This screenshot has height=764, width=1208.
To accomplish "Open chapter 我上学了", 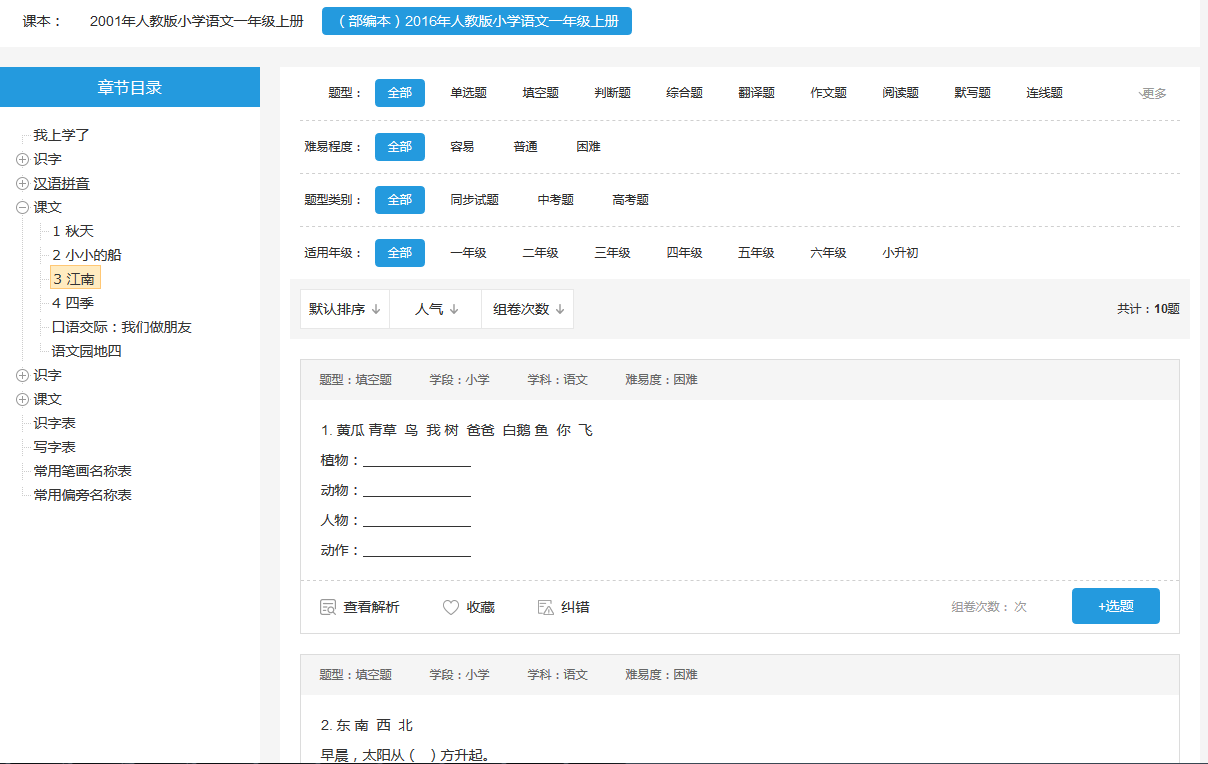I will click(x=62, y=135).
